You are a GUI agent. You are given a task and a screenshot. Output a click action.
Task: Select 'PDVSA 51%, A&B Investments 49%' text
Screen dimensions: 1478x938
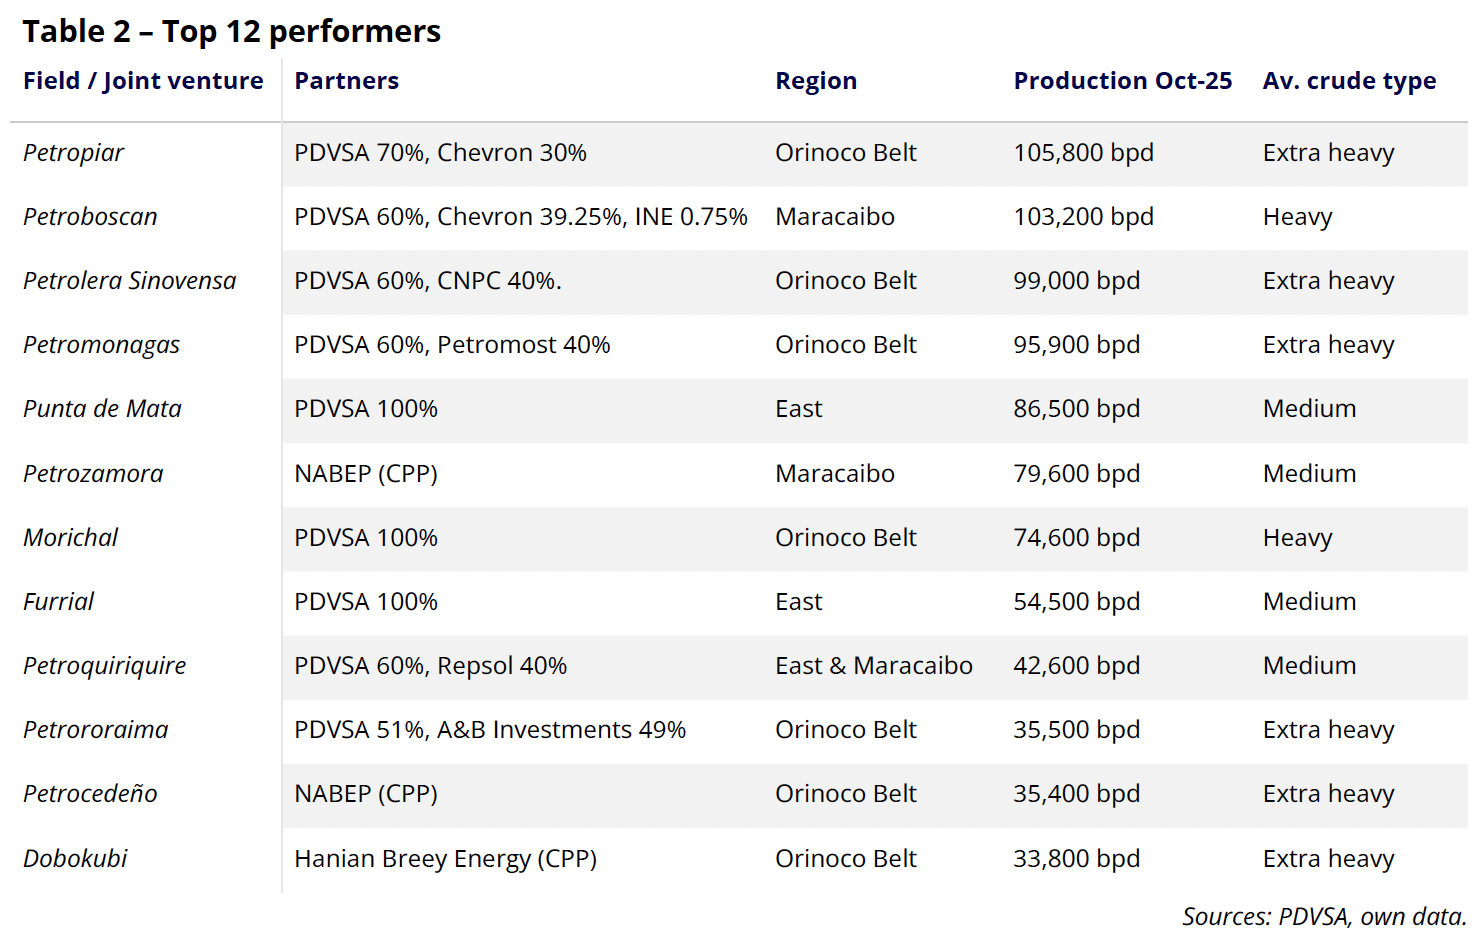(489, 730)
